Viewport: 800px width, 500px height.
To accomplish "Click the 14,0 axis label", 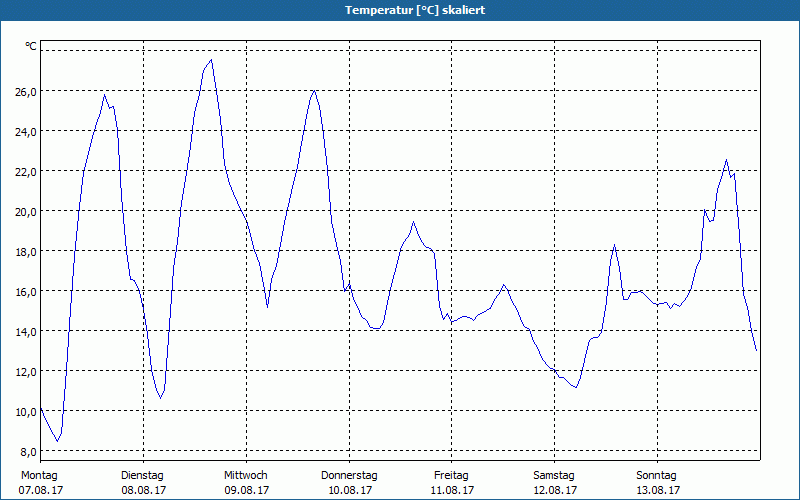I will point(26,332).
